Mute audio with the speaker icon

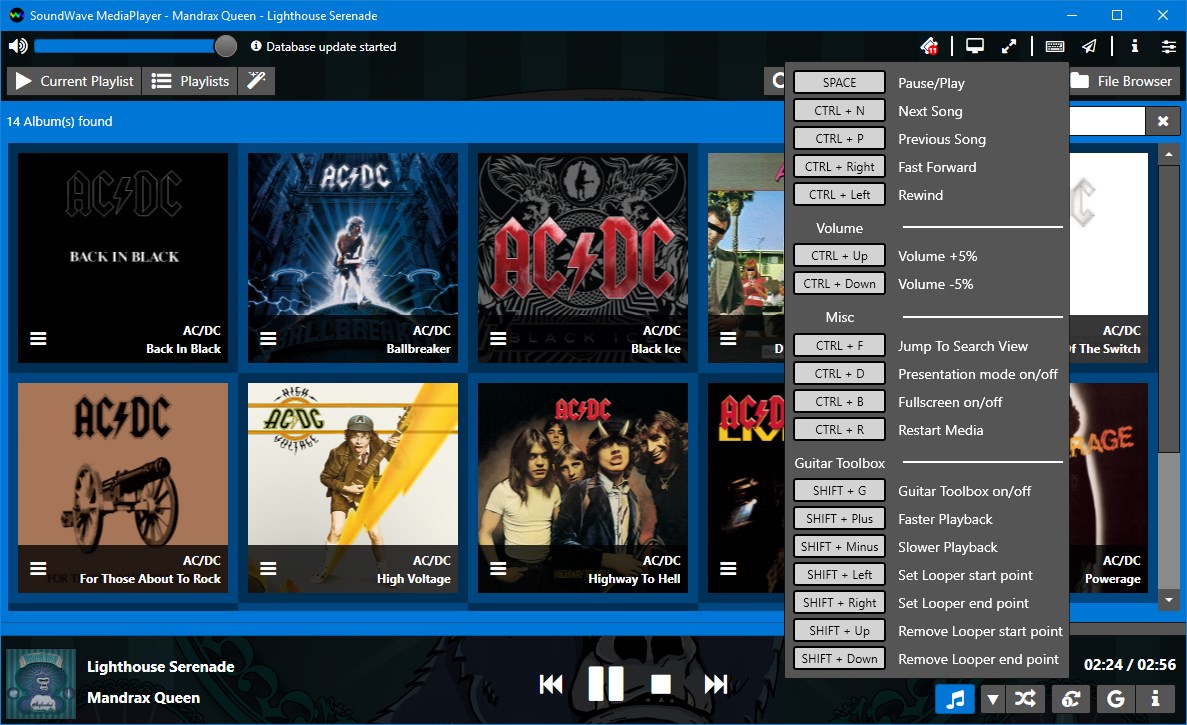(x=18, y=46)
